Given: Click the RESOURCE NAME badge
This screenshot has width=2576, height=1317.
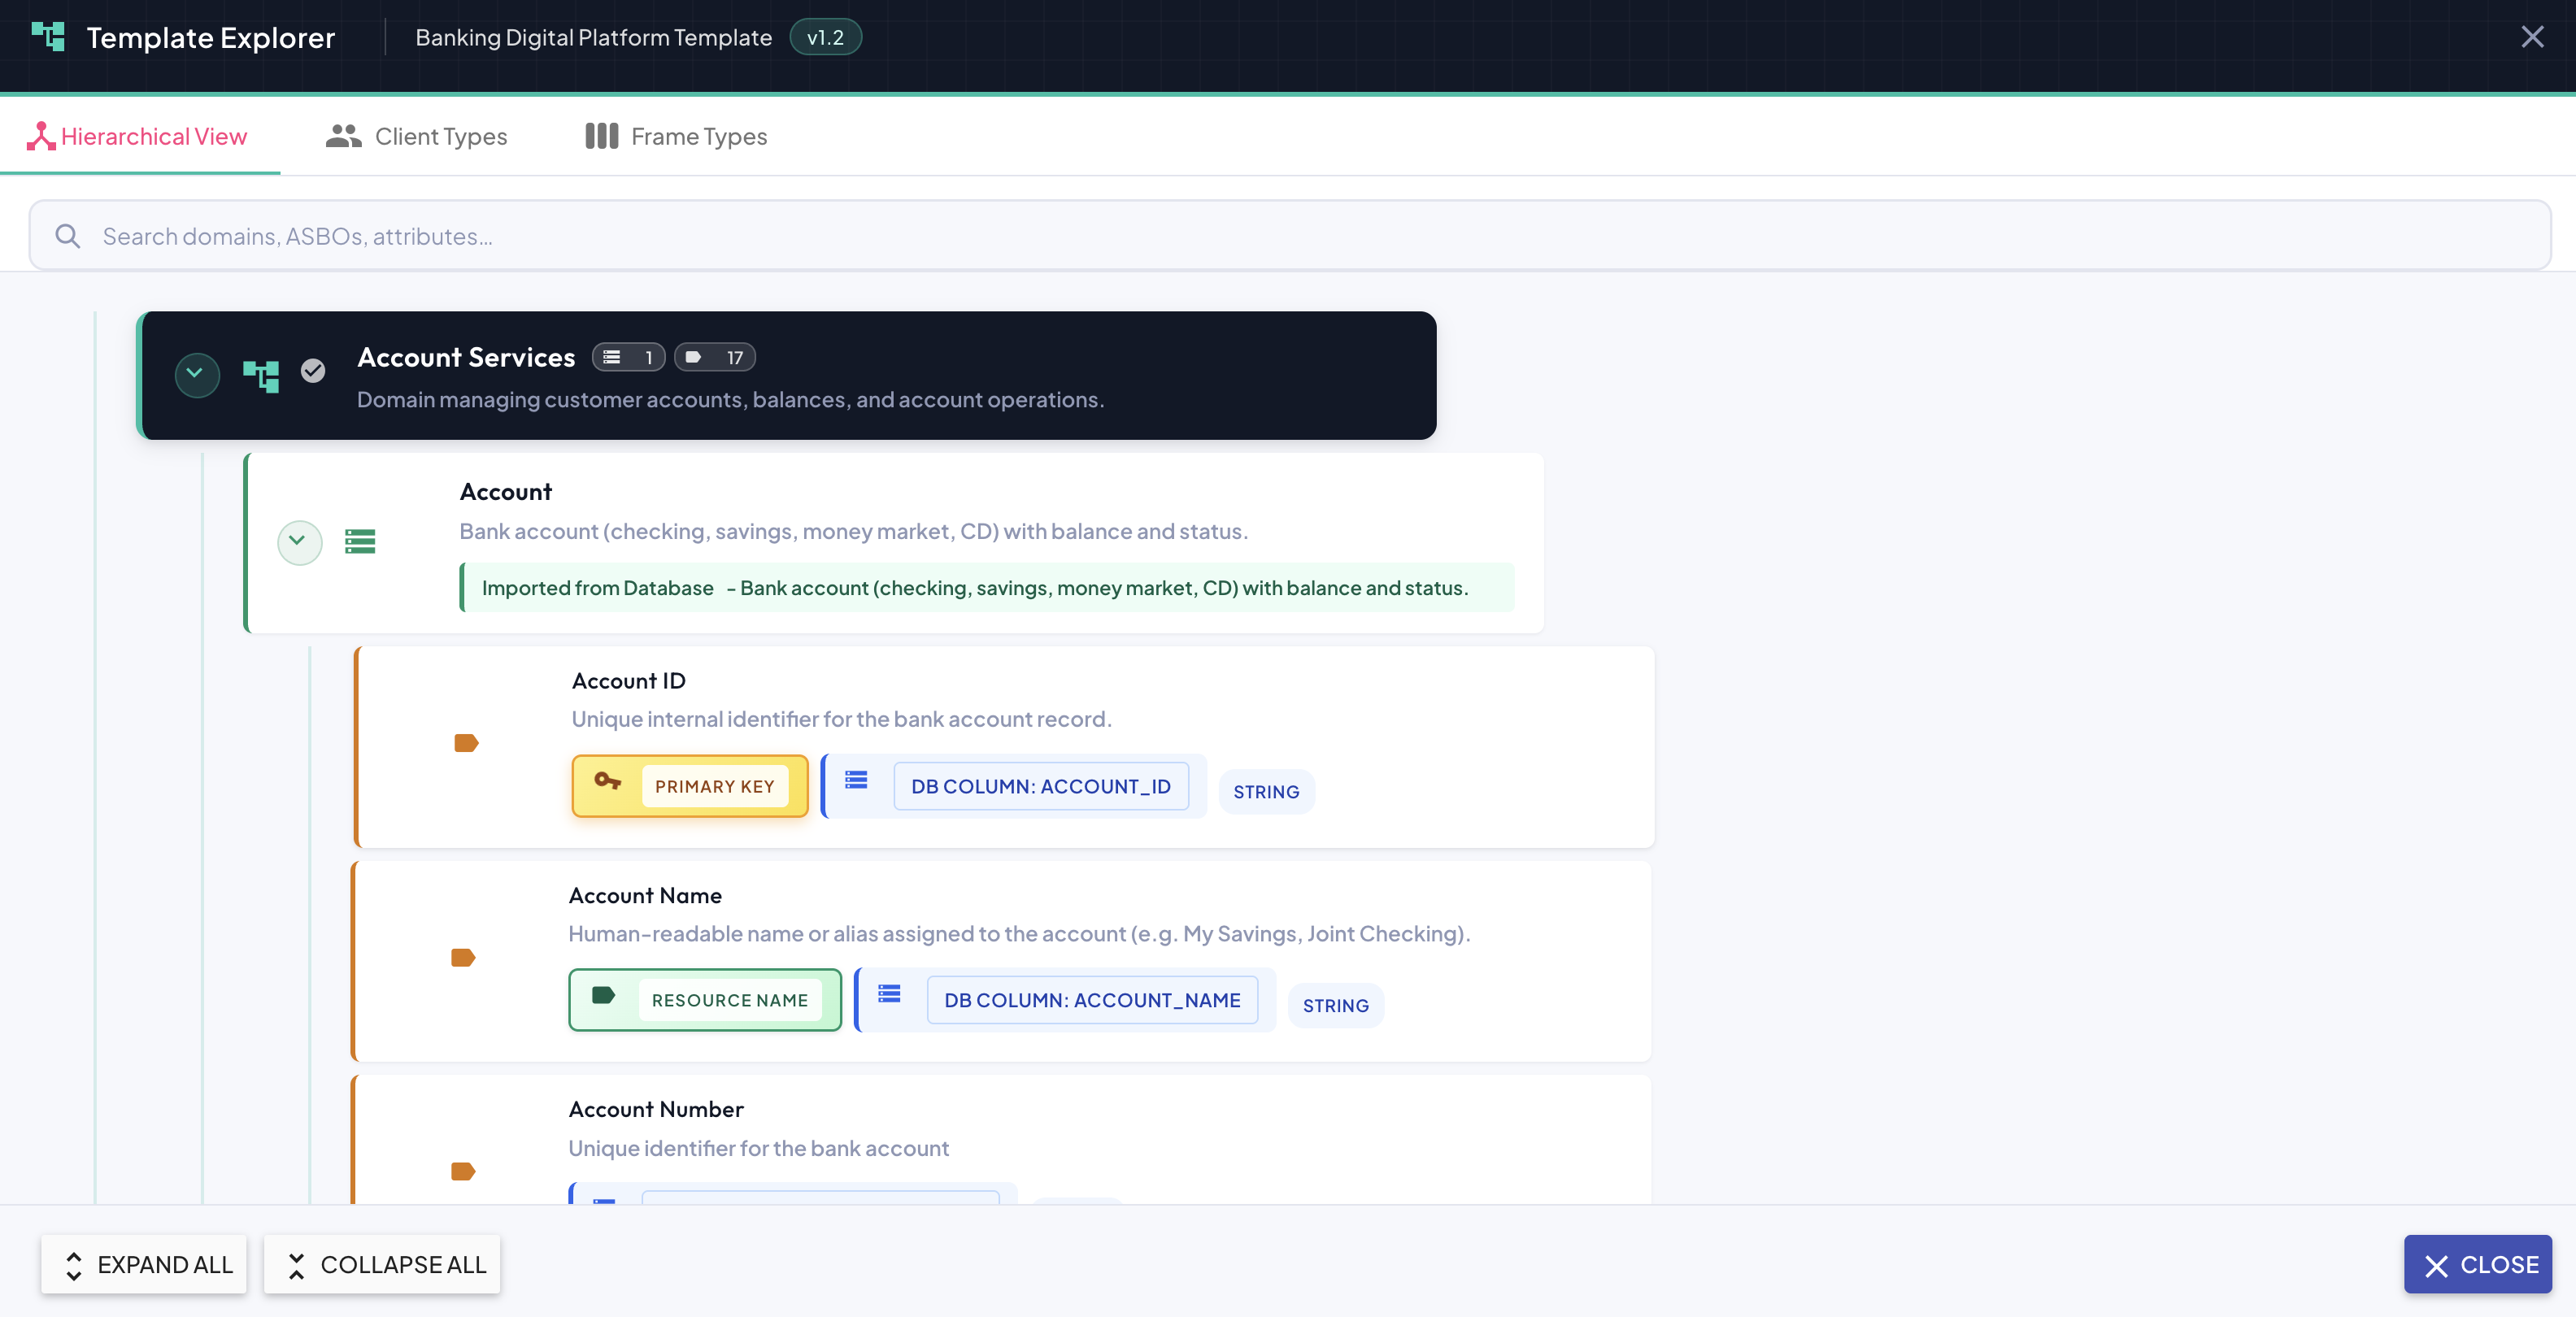Looking at the screenshot, I should click(705, 1000).
